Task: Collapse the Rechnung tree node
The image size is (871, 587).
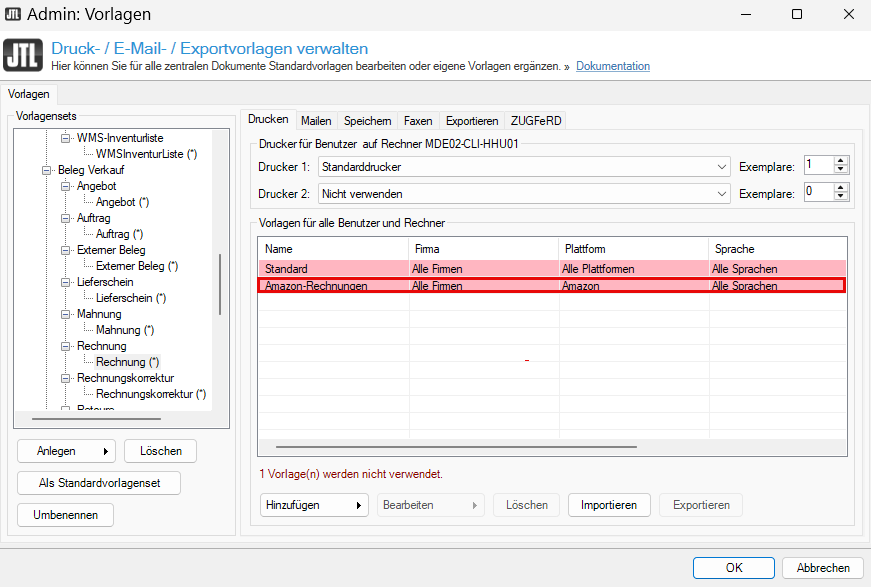Action: (x=66, y=346)
